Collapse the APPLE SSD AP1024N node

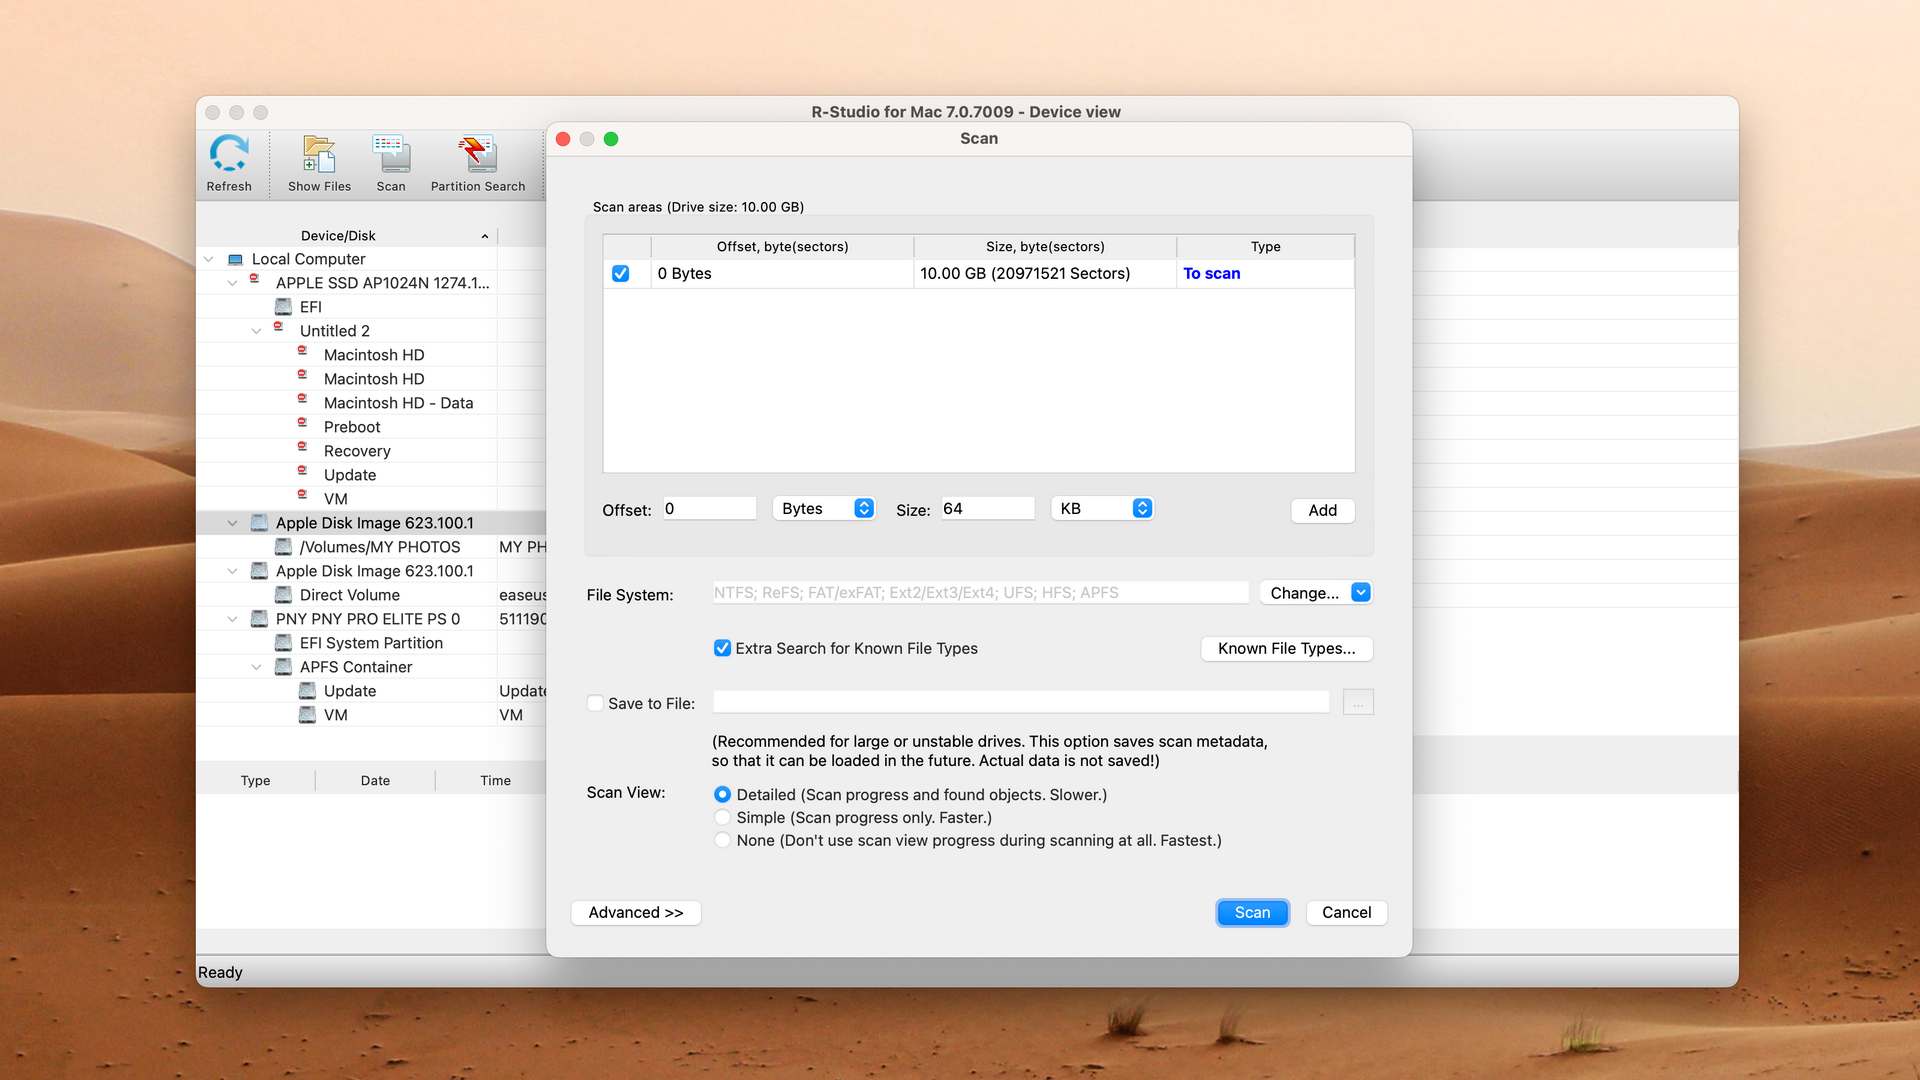[232, 283]
